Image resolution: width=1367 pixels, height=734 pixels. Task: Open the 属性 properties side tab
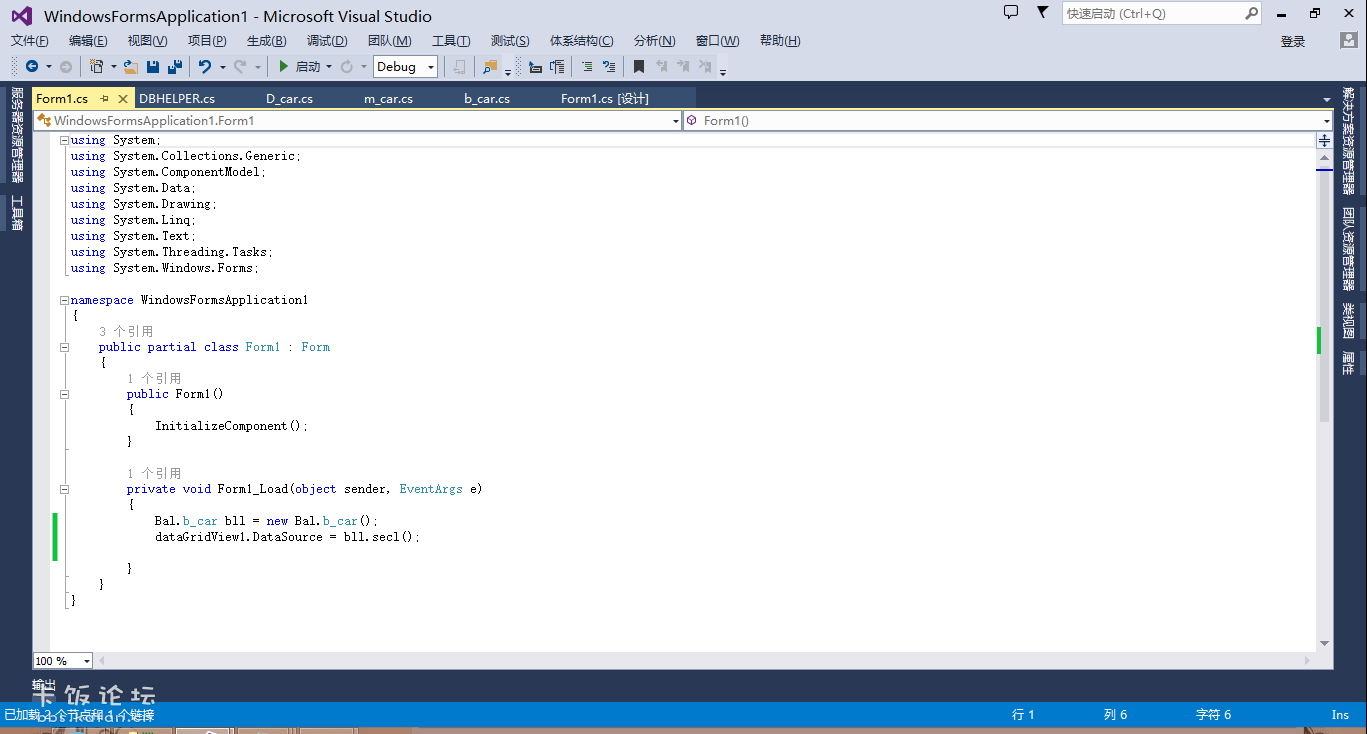click(x=1349, y=363)
